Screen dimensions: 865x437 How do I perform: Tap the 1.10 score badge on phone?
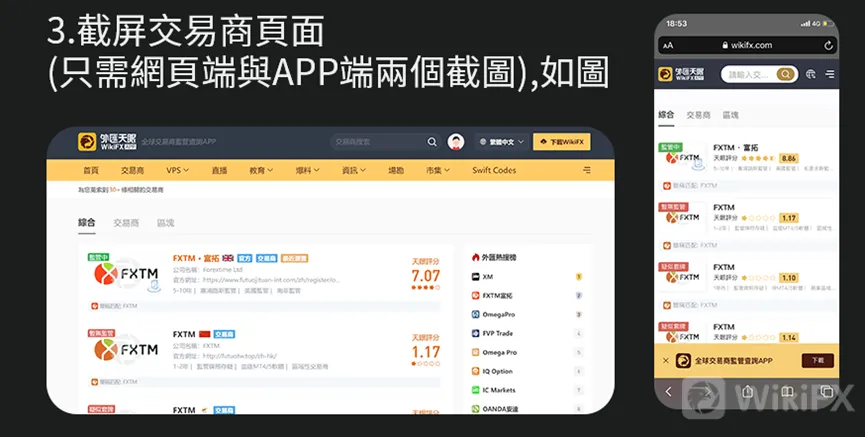789,278
